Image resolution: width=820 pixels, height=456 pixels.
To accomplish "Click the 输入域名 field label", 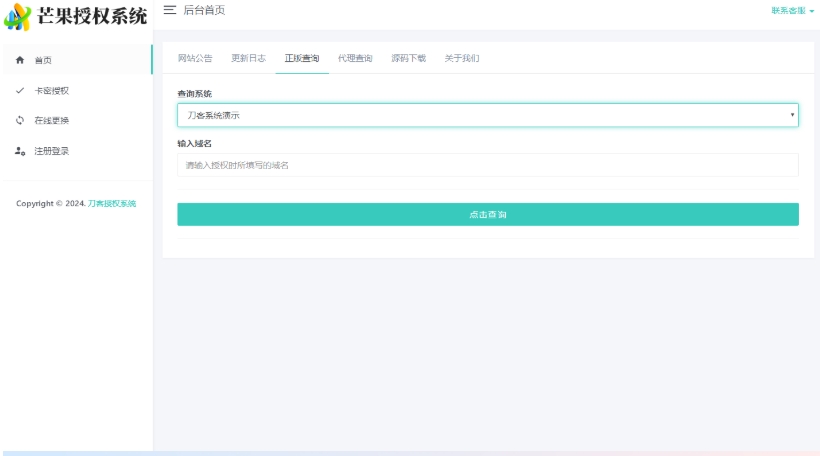I will coord(195,143).
